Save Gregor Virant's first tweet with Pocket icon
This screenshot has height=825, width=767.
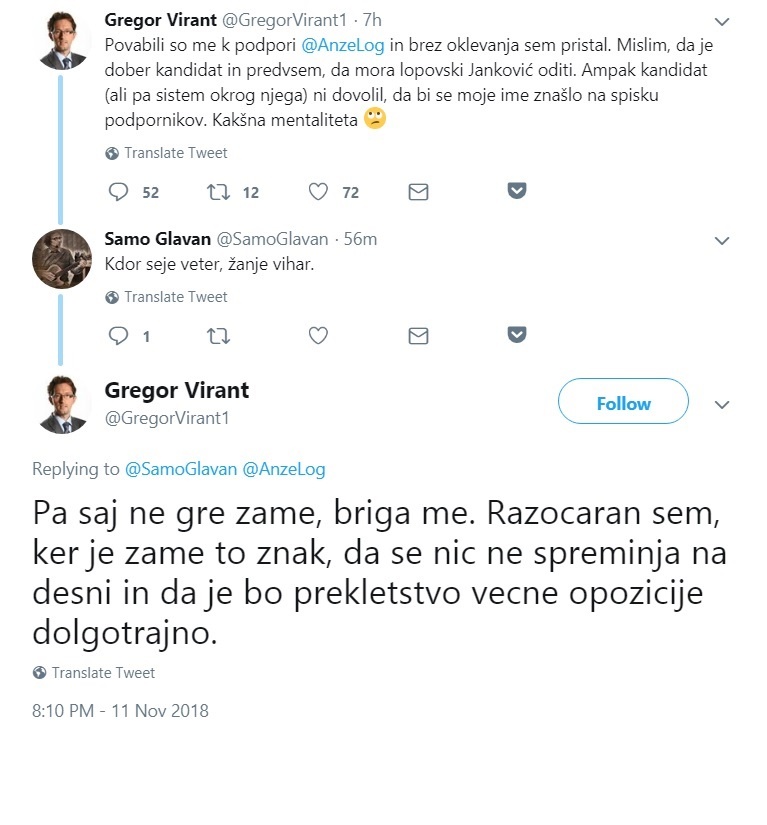(x=517, y=191)
